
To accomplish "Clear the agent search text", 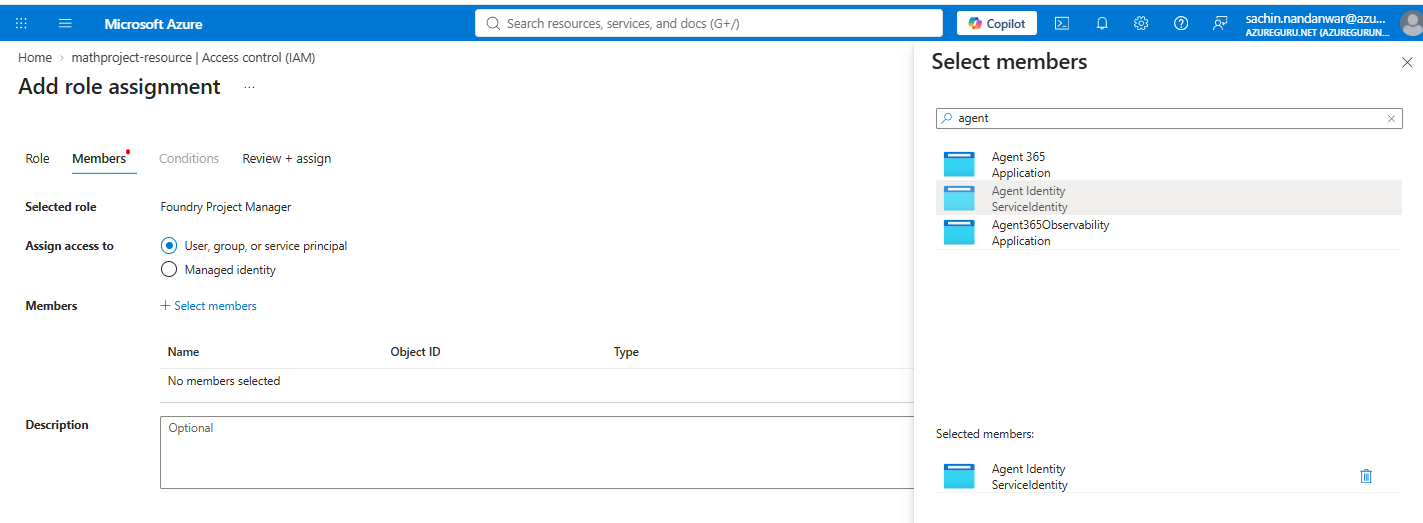I will point(1391,118).
